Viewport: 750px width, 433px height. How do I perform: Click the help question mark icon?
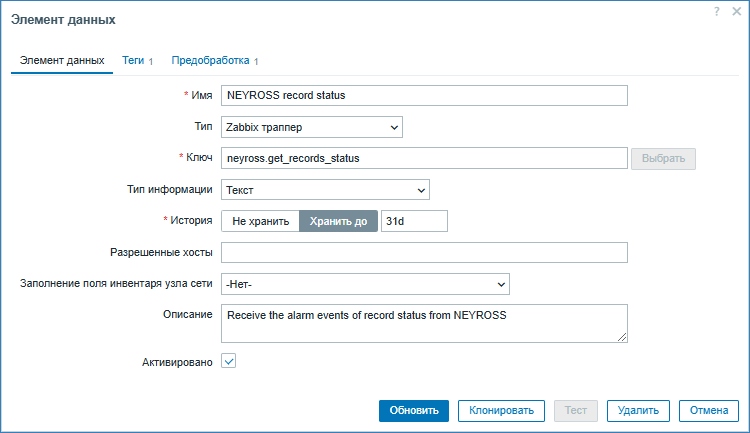716,10
